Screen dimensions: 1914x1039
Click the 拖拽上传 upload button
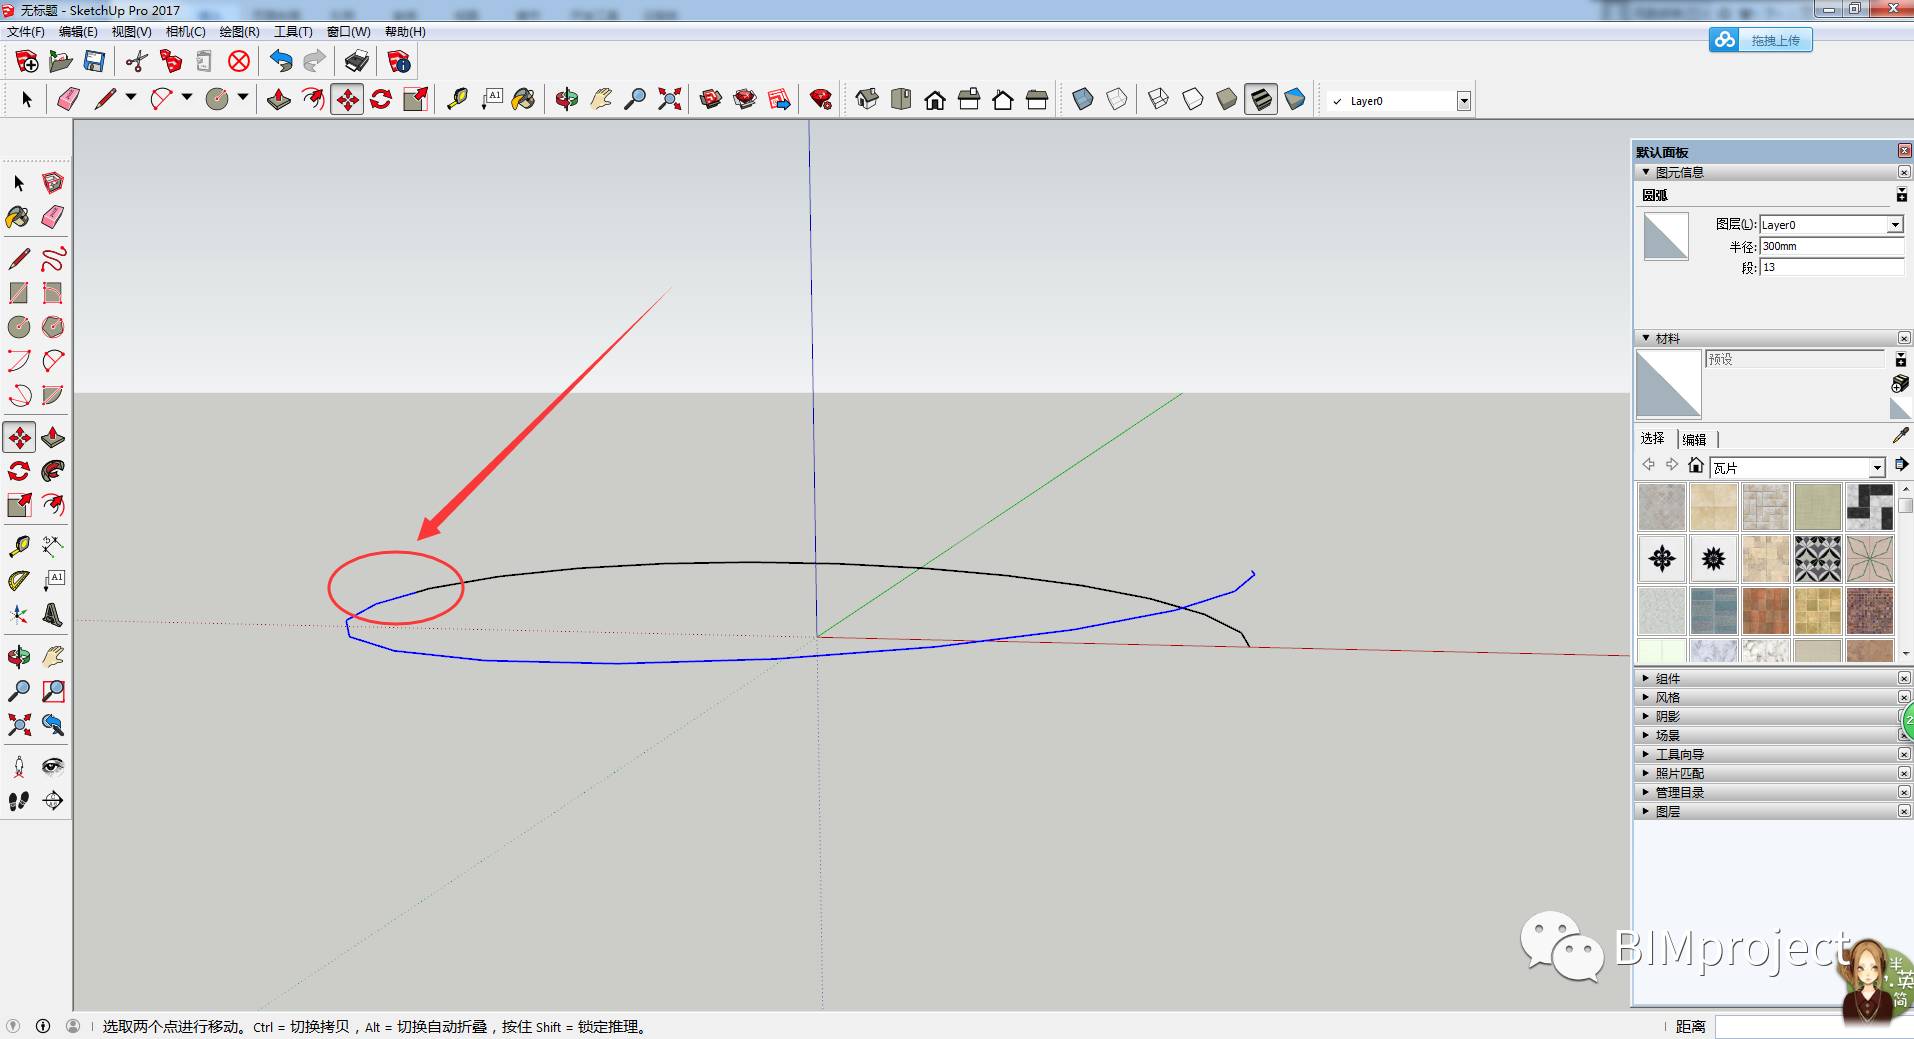pyautogui.click(x=1760, y=40)
